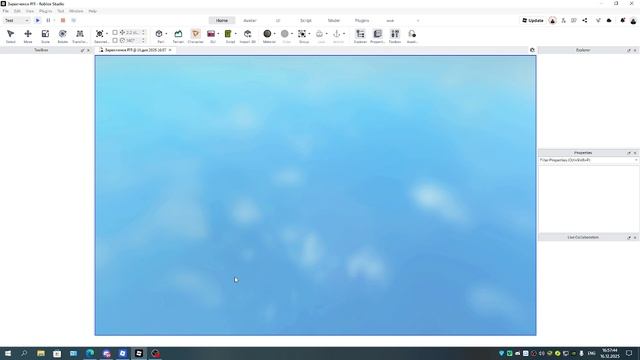
Task: Expand the Script dropdown arrow
Action: click(x=236, y=34)
